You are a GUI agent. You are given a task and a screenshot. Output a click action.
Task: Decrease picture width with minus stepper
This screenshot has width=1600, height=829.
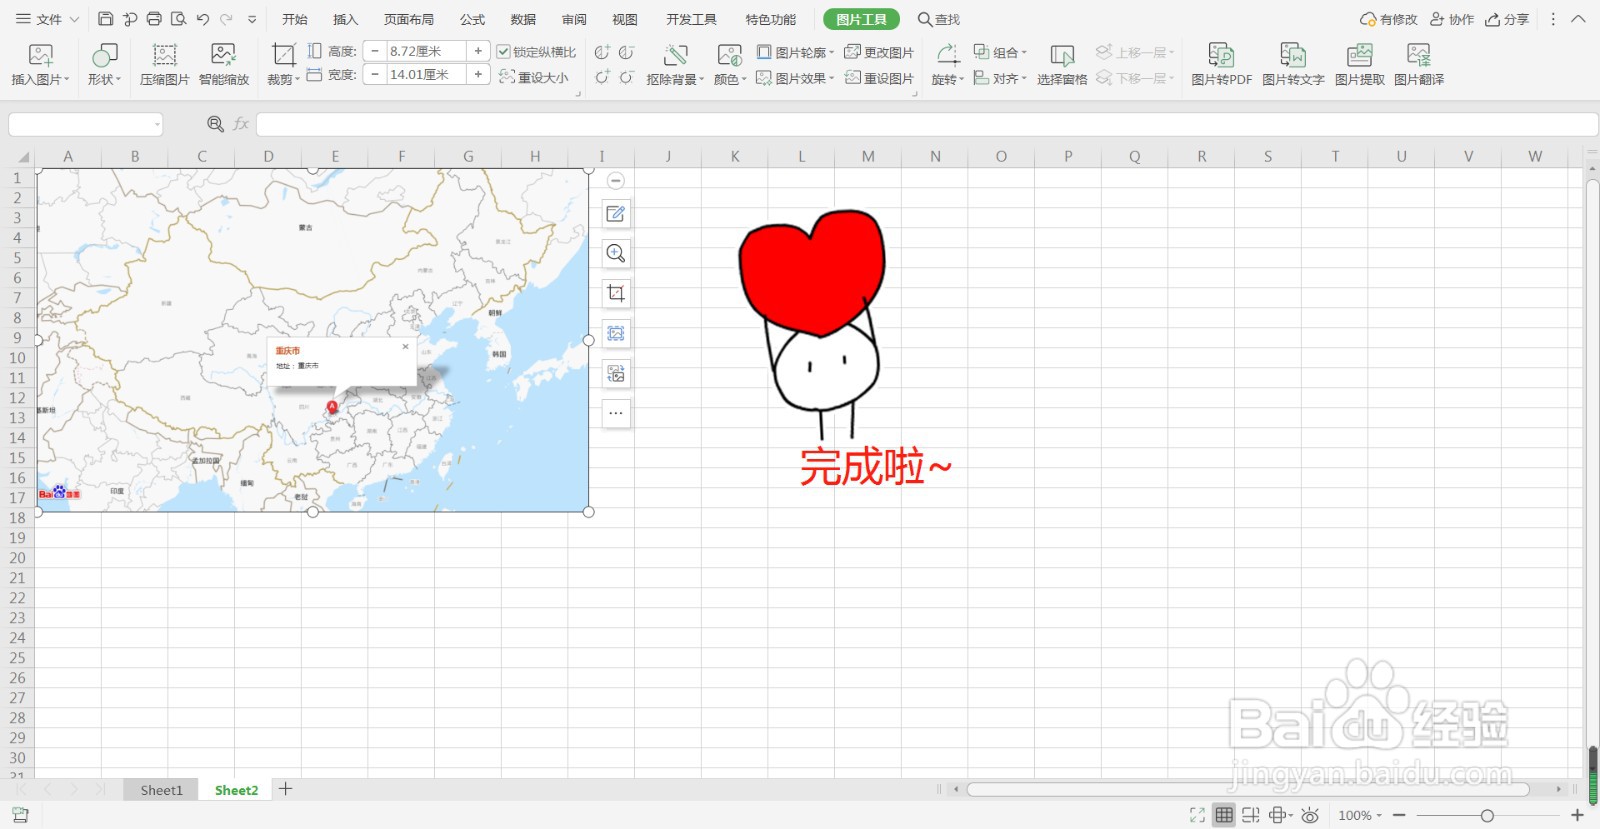click(x=375, y=74)
